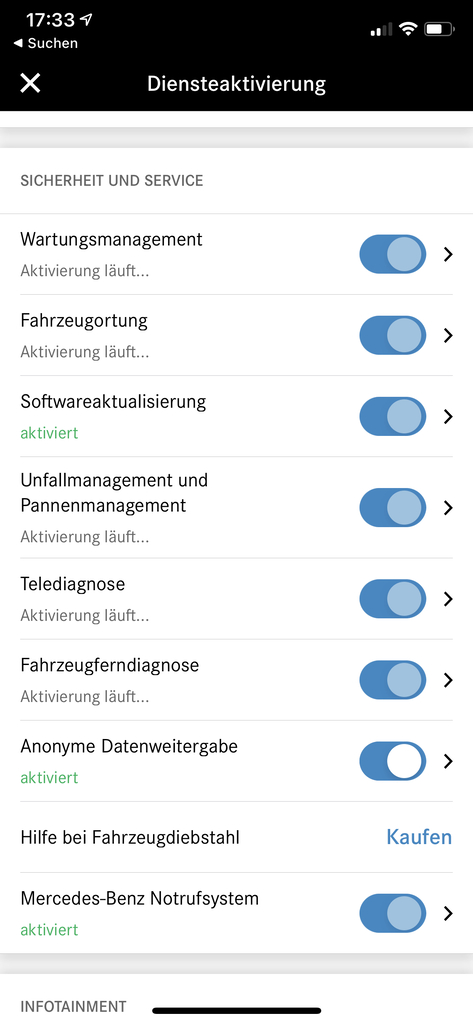Open Telediagnose details chevron
This screenshot has height=1024, width=473.
pyautogui.click(x=448, y=599)
